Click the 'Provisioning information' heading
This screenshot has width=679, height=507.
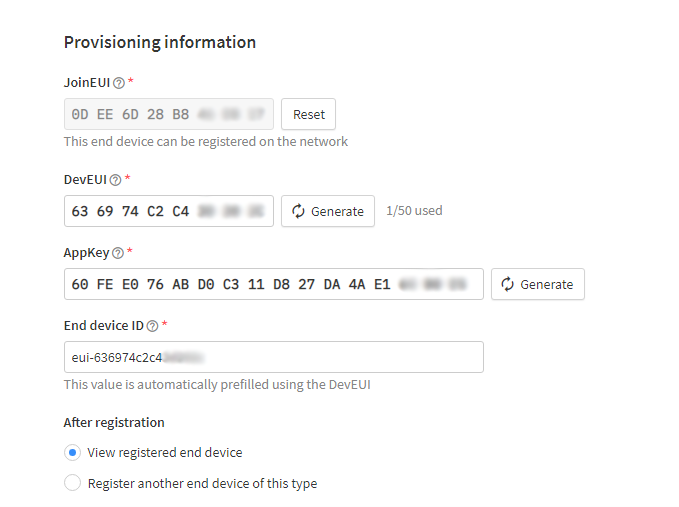pyautogui.click(x=160, y=42)
